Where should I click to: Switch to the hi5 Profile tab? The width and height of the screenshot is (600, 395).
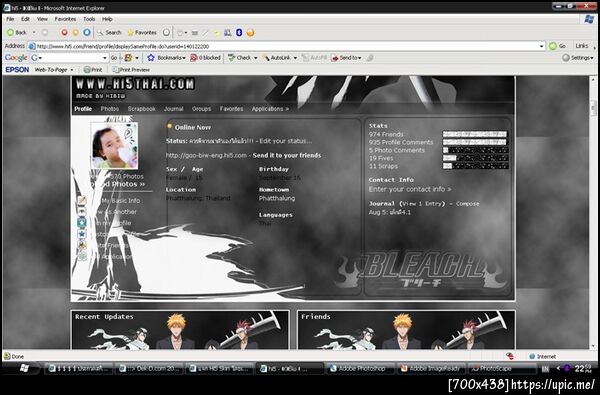(x=83, y=109)
